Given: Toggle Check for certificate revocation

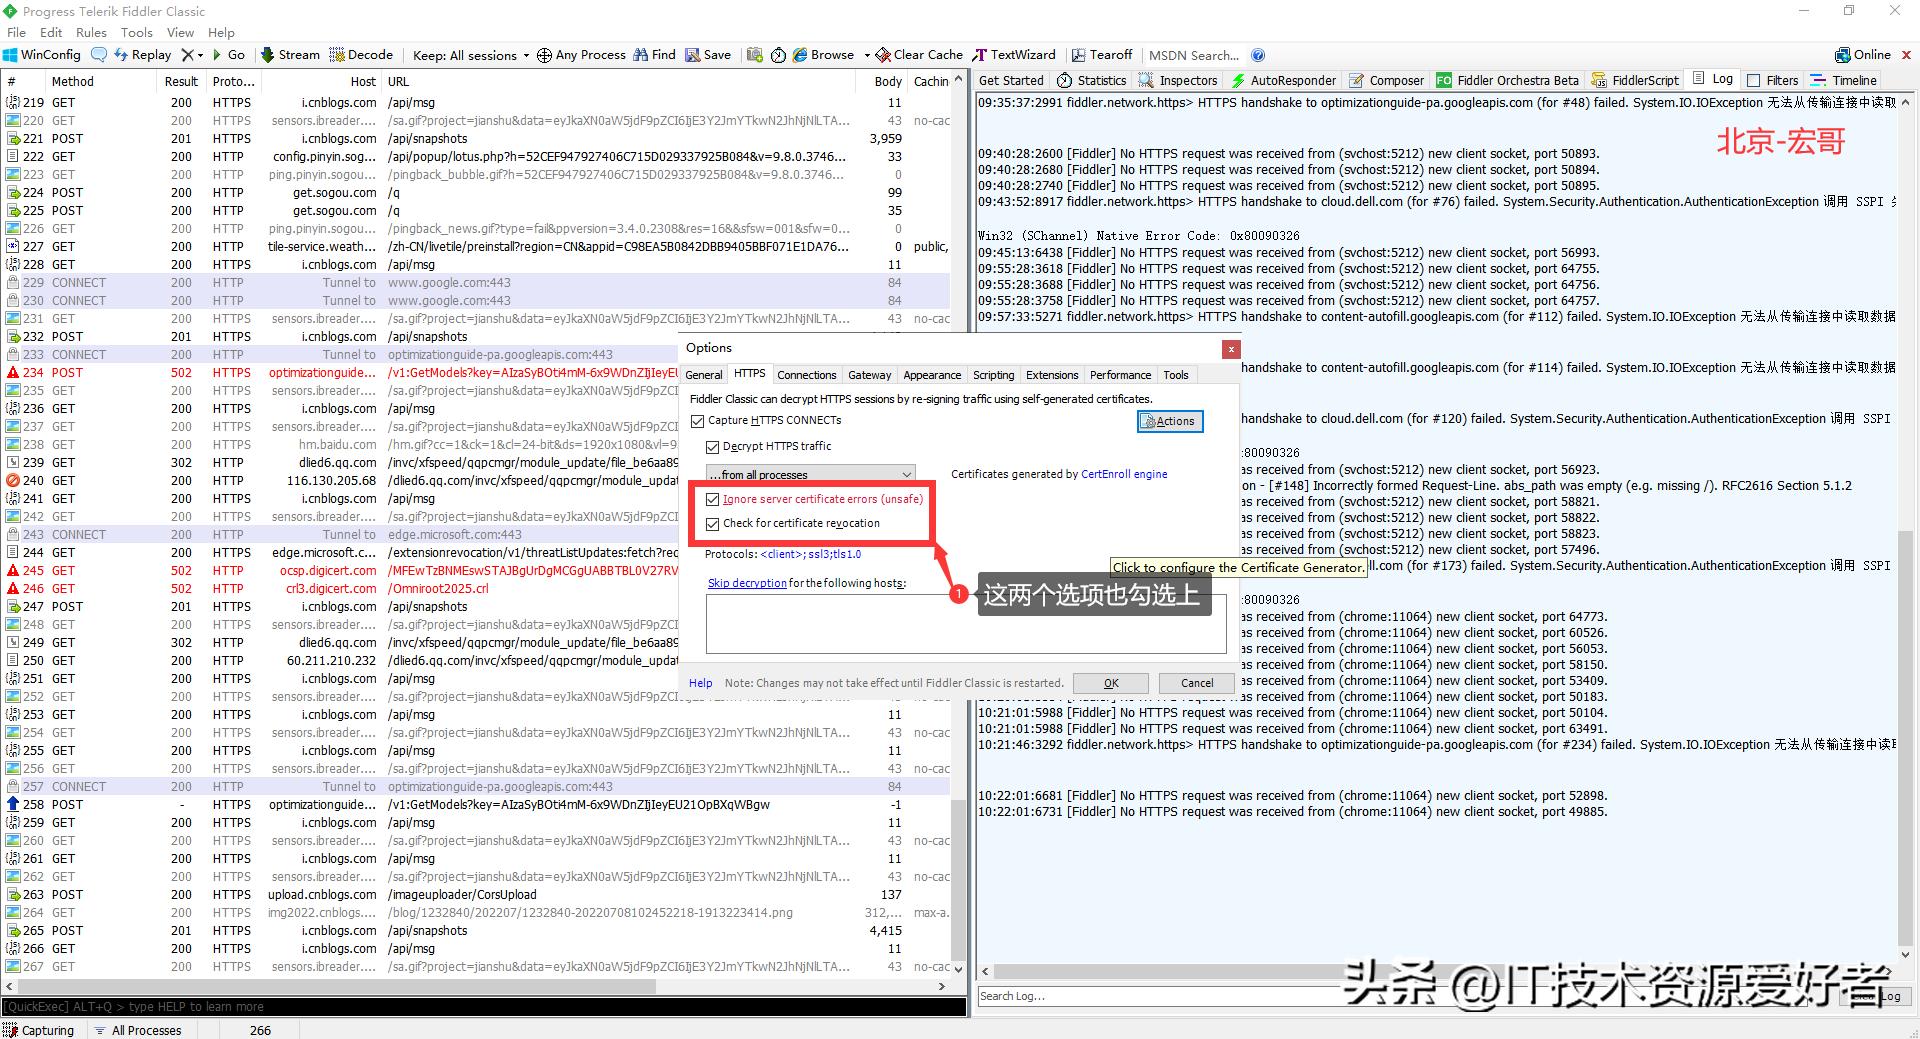Looking at the screenshot, I should click(713, 524).
